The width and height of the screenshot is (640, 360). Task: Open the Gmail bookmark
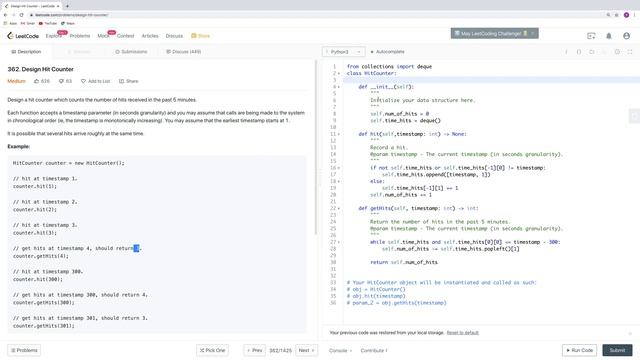28,24
